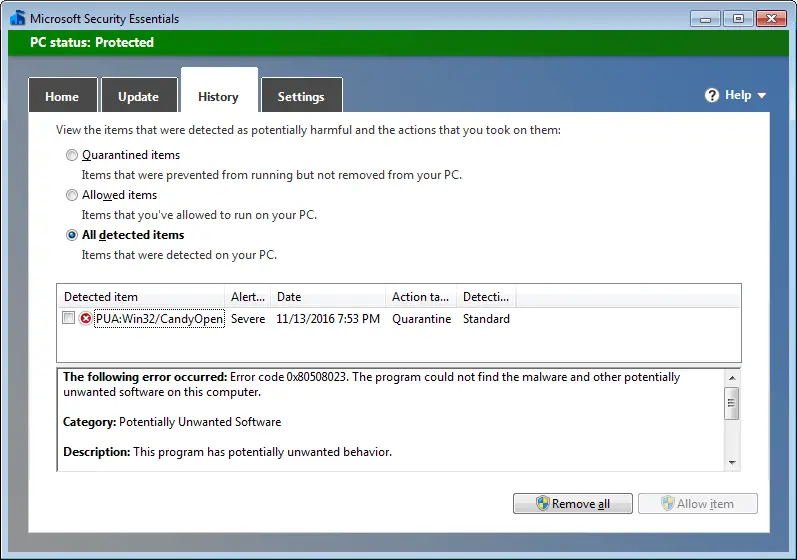Click the details pane scroll up arrow
Screen dimensions: 797x560
732,378
